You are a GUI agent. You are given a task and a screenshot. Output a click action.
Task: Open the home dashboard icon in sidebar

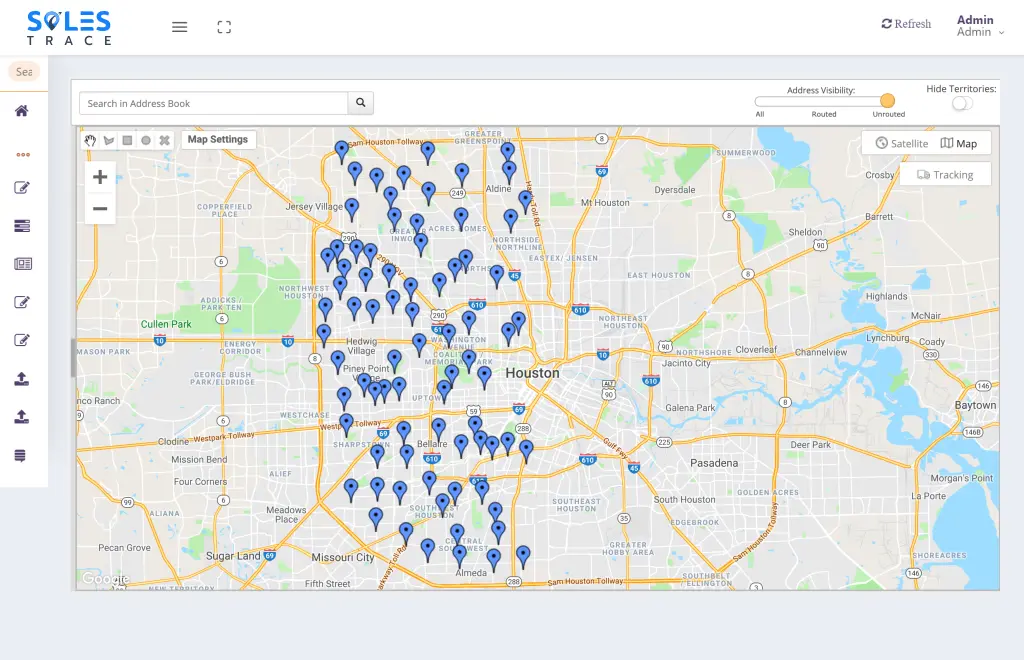(x=22, y=110)
